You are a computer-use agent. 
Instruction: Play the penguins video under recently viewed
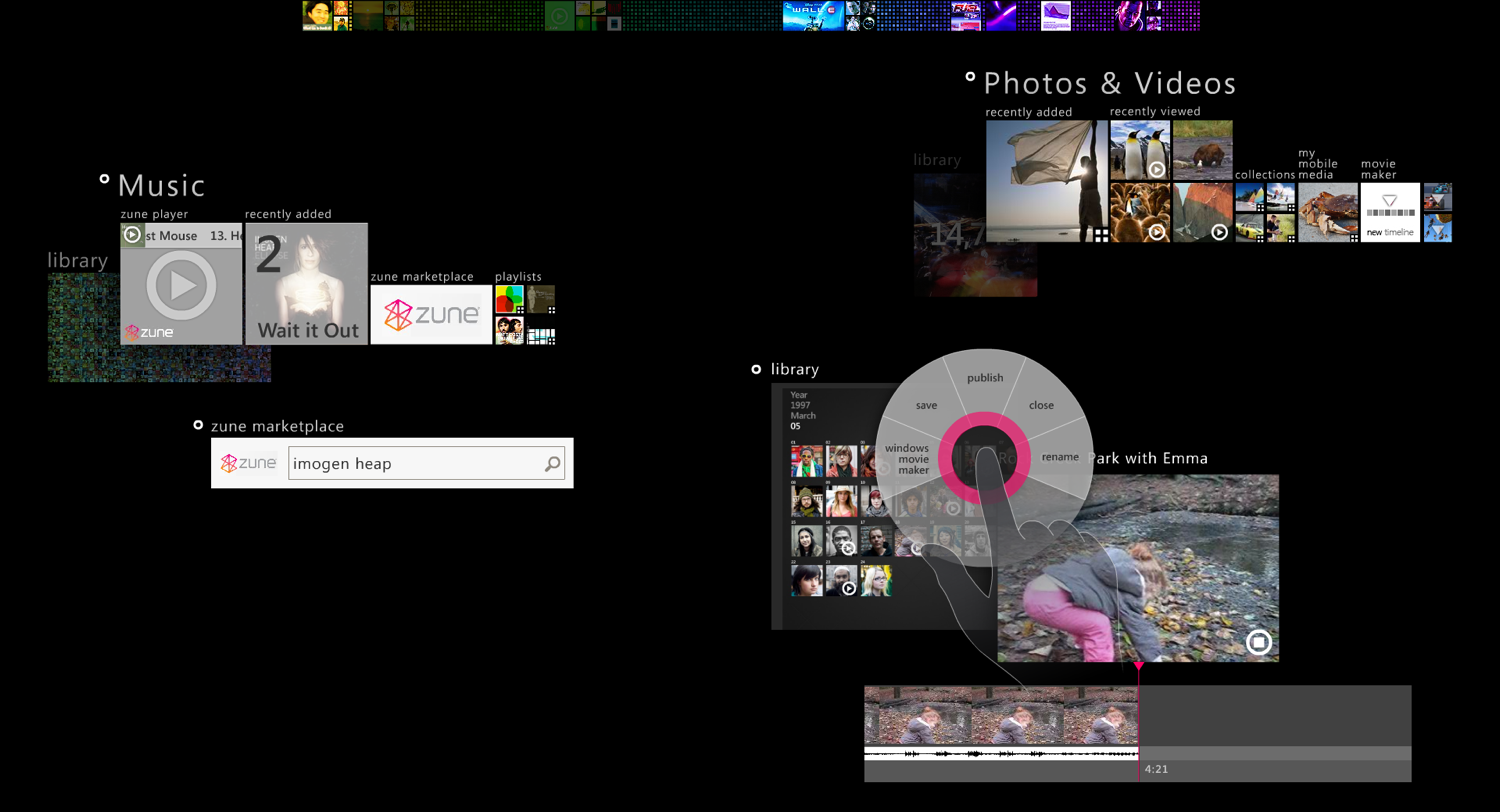(1159, 167)
